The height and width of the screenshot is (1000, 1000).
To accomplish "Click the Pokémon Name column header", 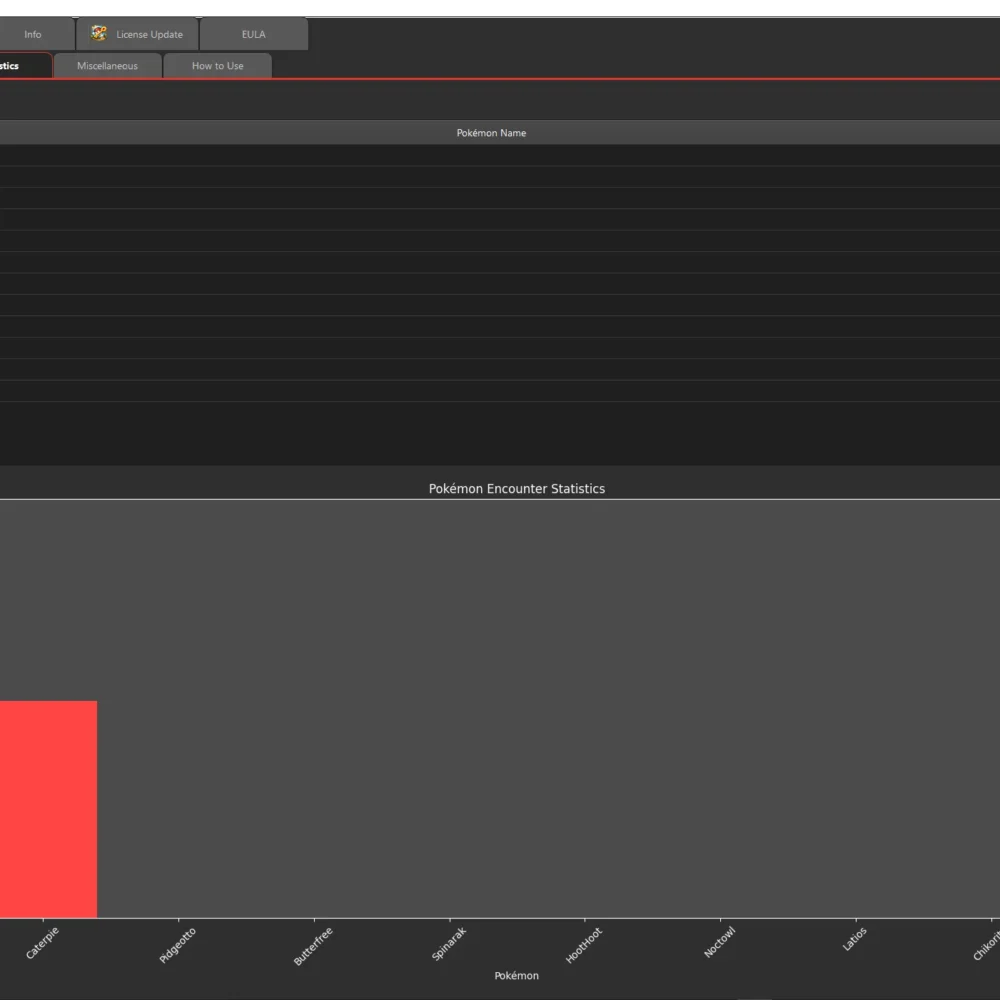I will point(491,133).
